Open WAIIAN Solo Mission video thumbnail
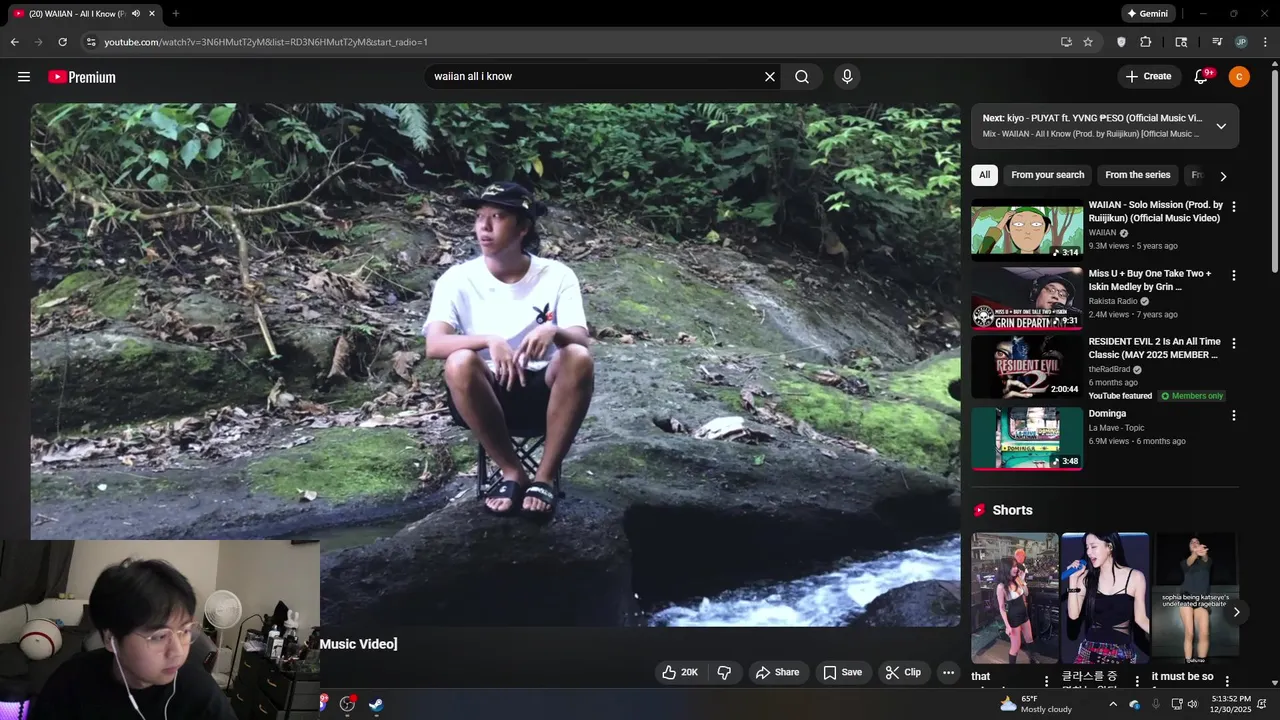The height and width of the screenshot is (720, 1280). click(1027, 230)
